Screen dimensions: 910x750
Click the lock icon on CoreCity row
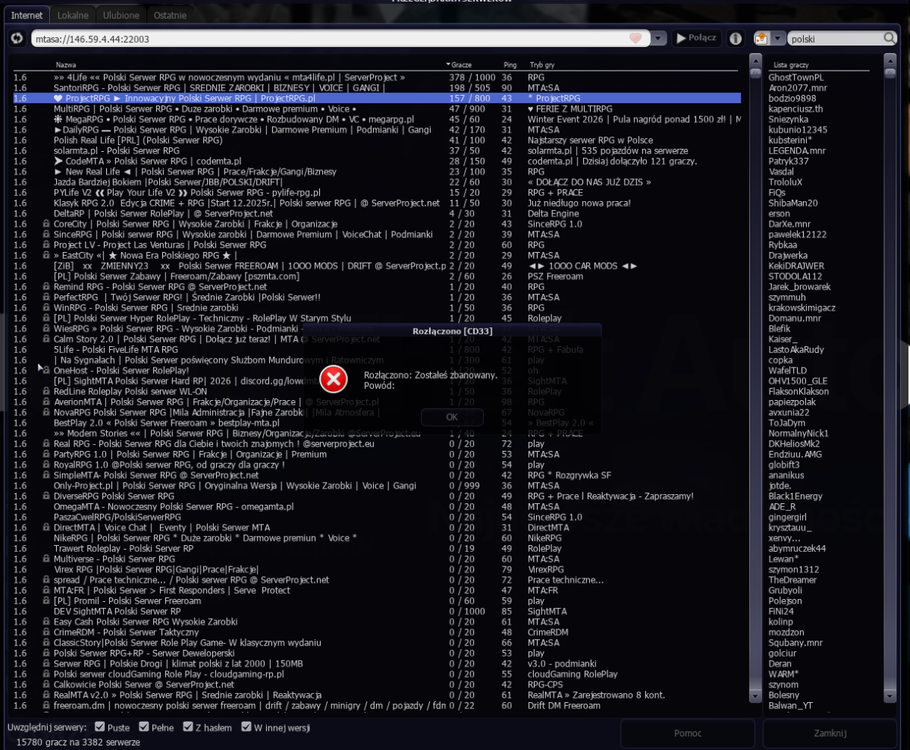(46, 223)
